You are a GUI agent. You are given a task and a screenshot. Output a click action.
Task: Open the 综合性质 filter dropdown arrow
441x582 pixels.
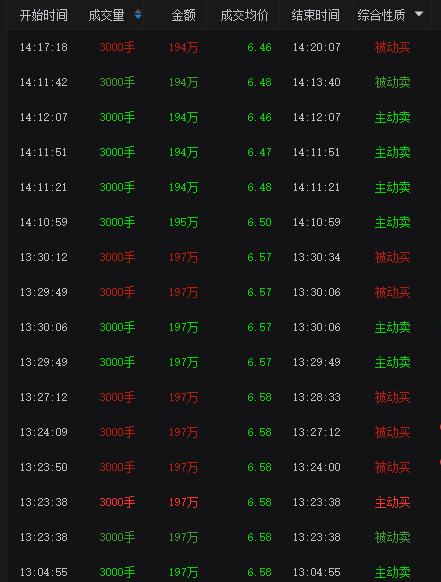click(419, 14)
